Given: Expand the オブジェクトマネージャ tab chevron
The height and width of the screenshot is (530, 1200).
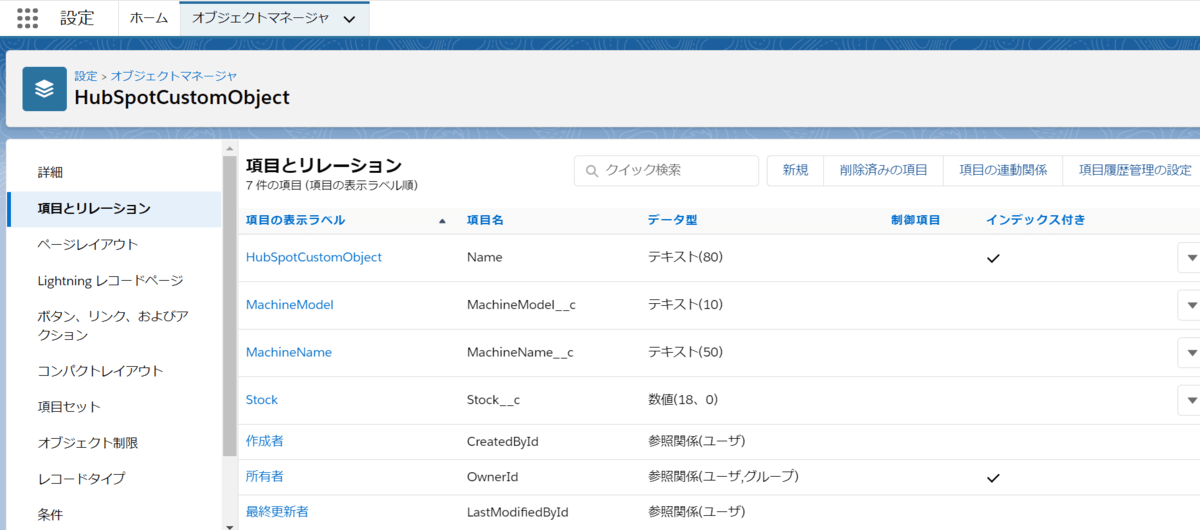Looking at the screenshot, I should click(x=349, y=19).
